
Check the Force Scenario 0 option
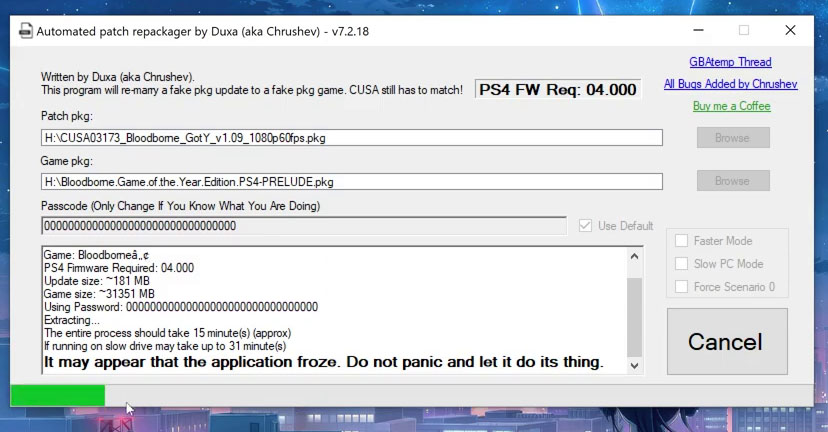[682, 287]
